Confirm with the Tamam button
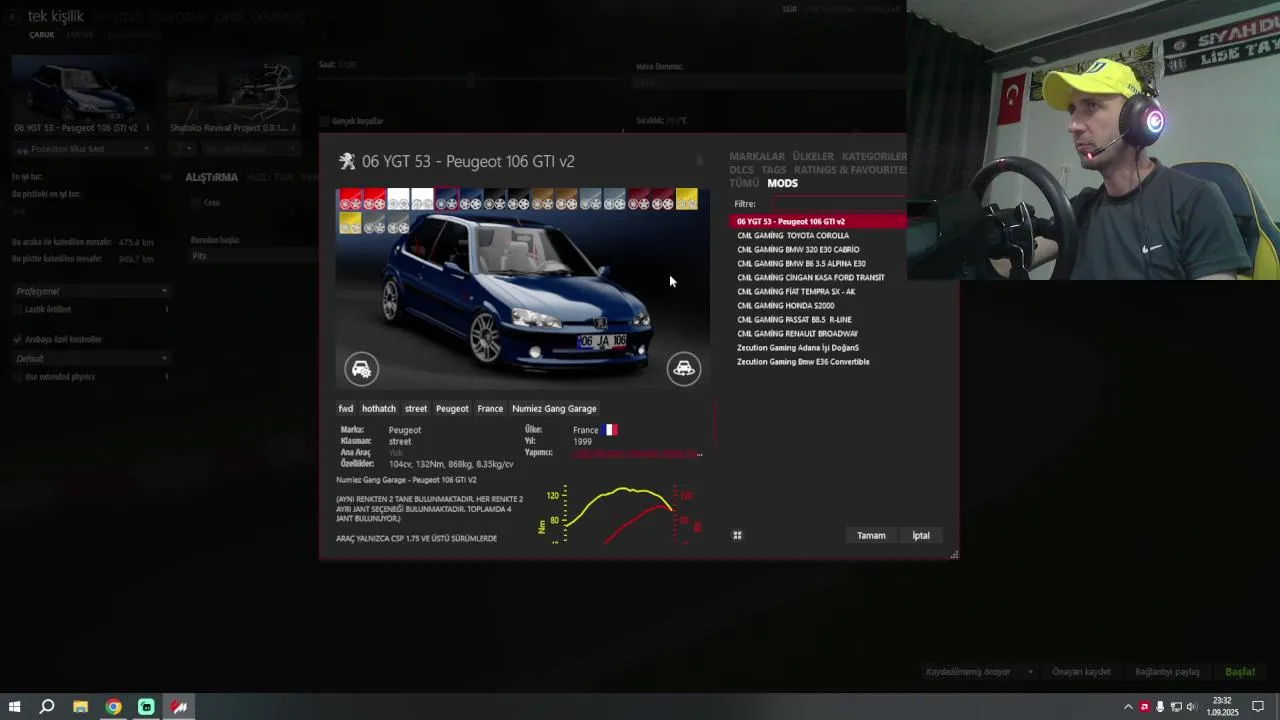Screen dimensions: 1280x720 (871, 535)
